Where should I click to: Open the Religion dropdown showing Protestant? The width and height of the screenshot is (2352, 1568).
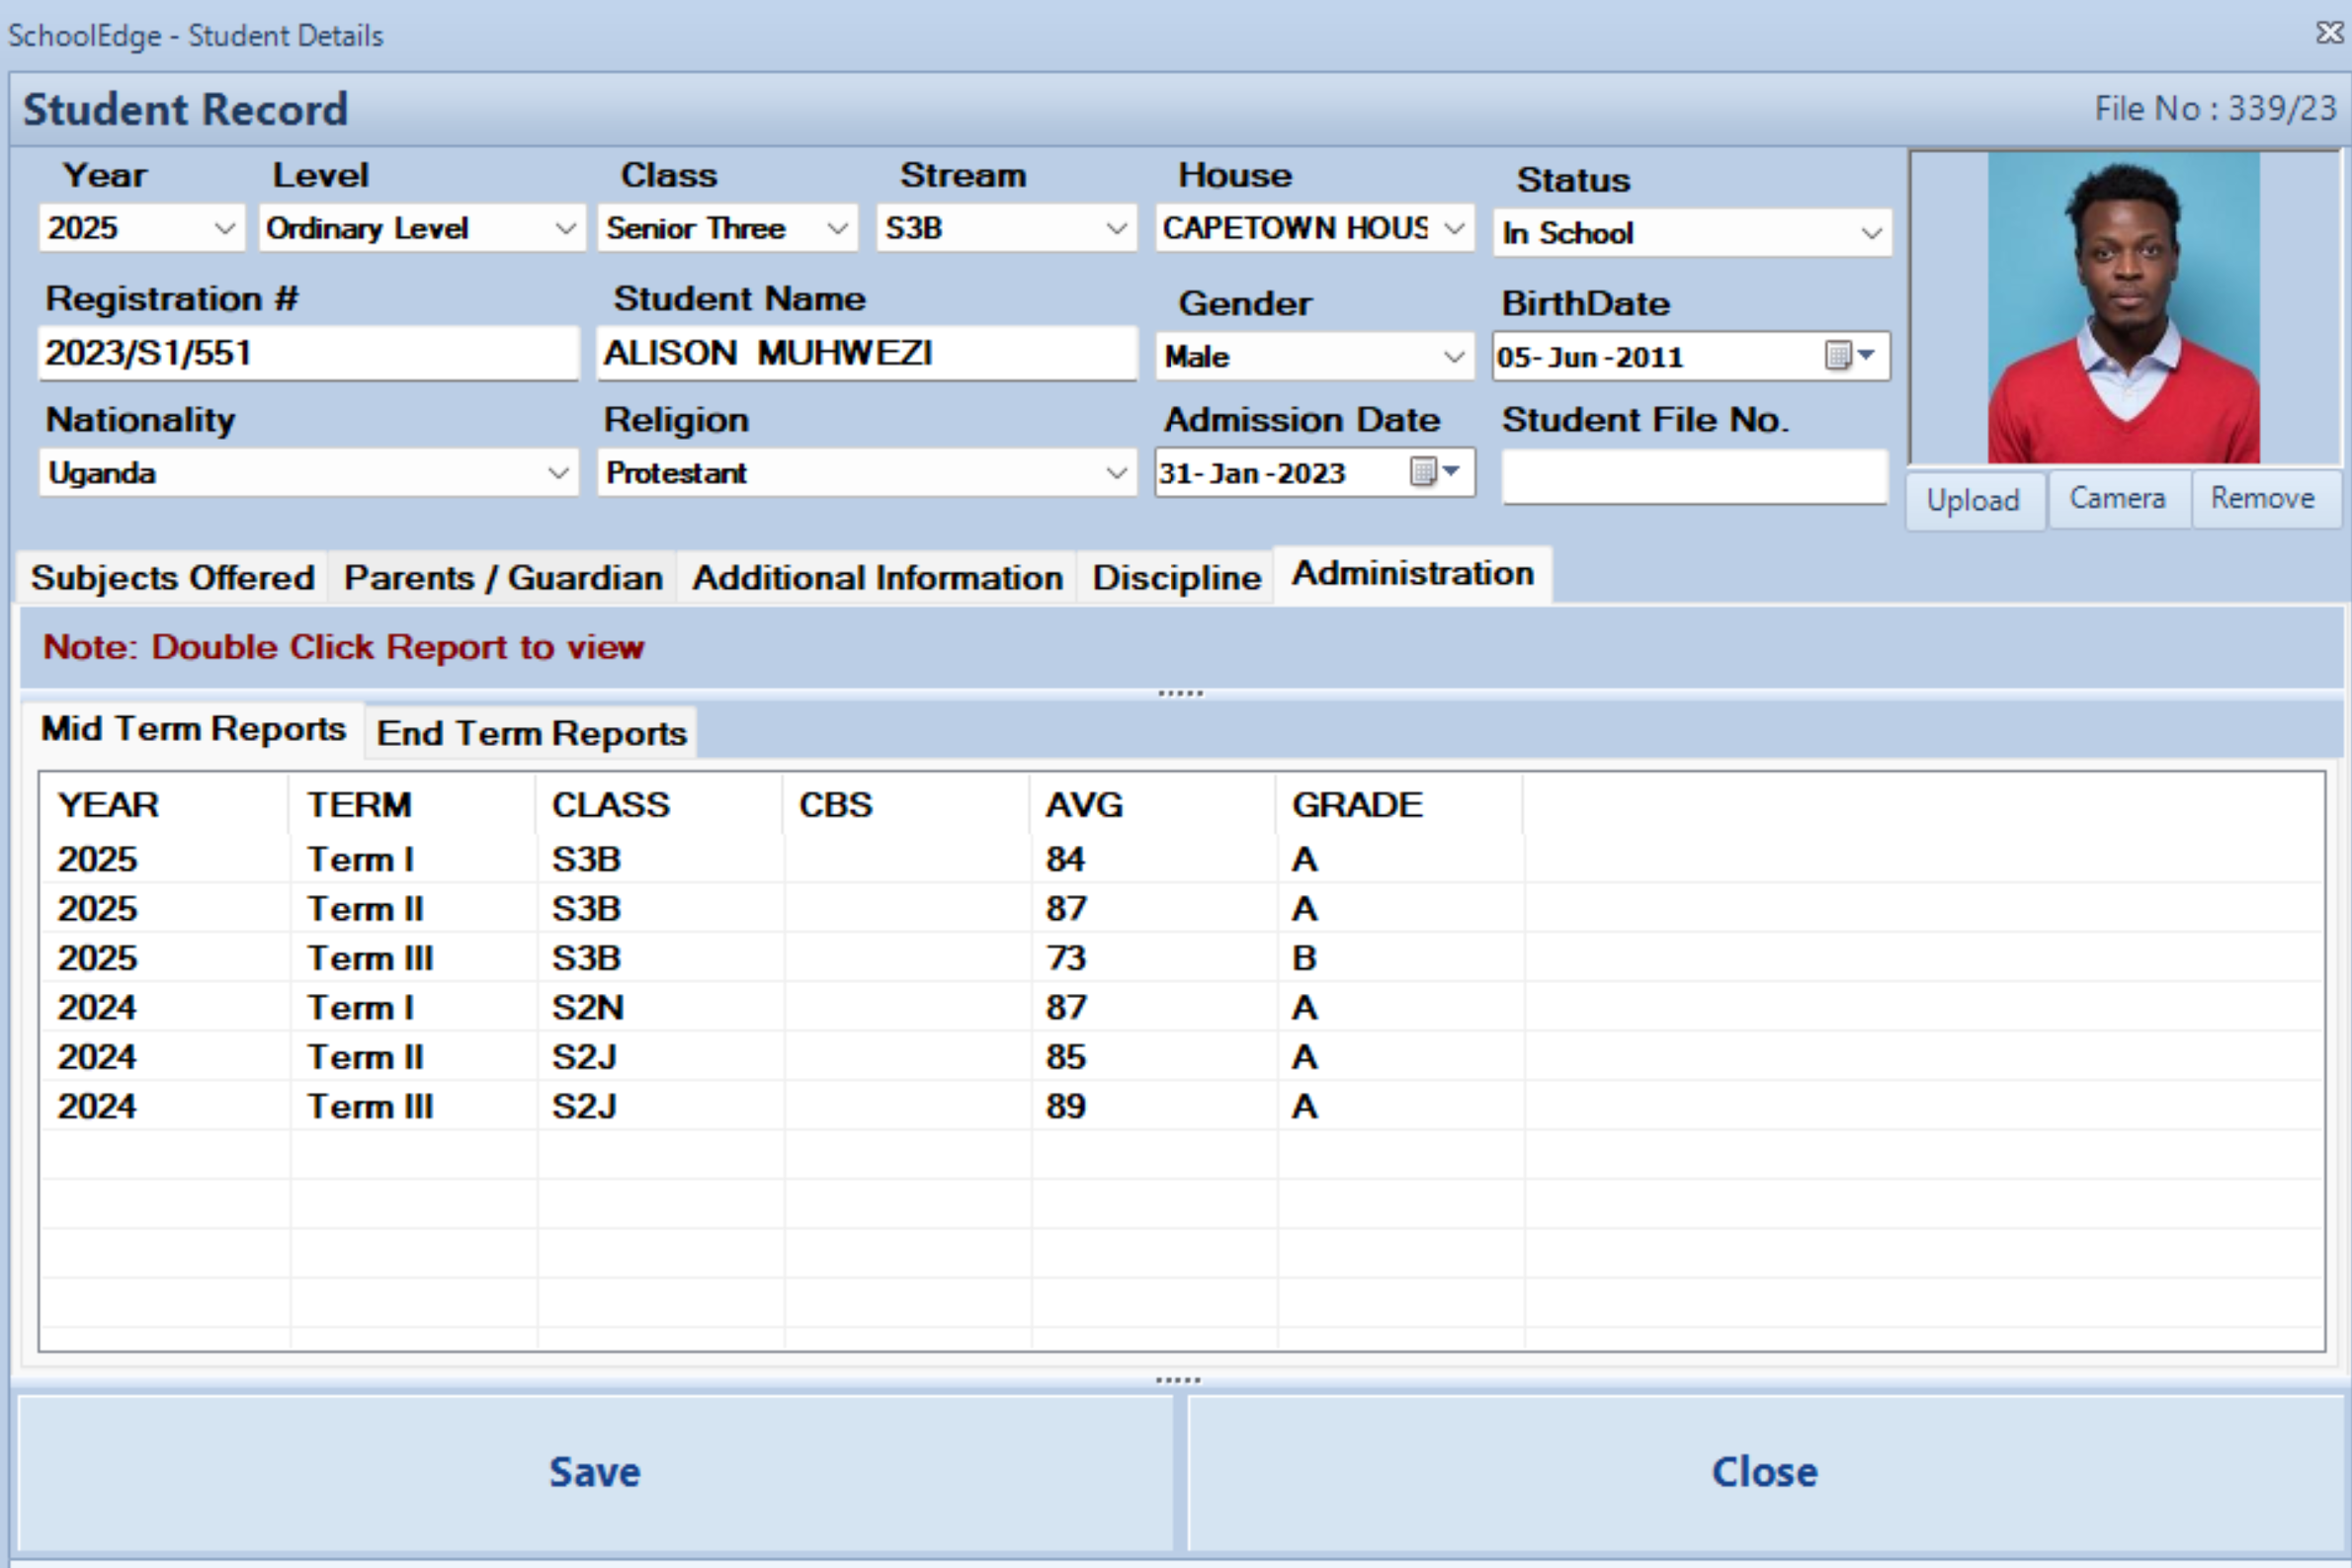pyautogui.click(x=1116, y=473)
